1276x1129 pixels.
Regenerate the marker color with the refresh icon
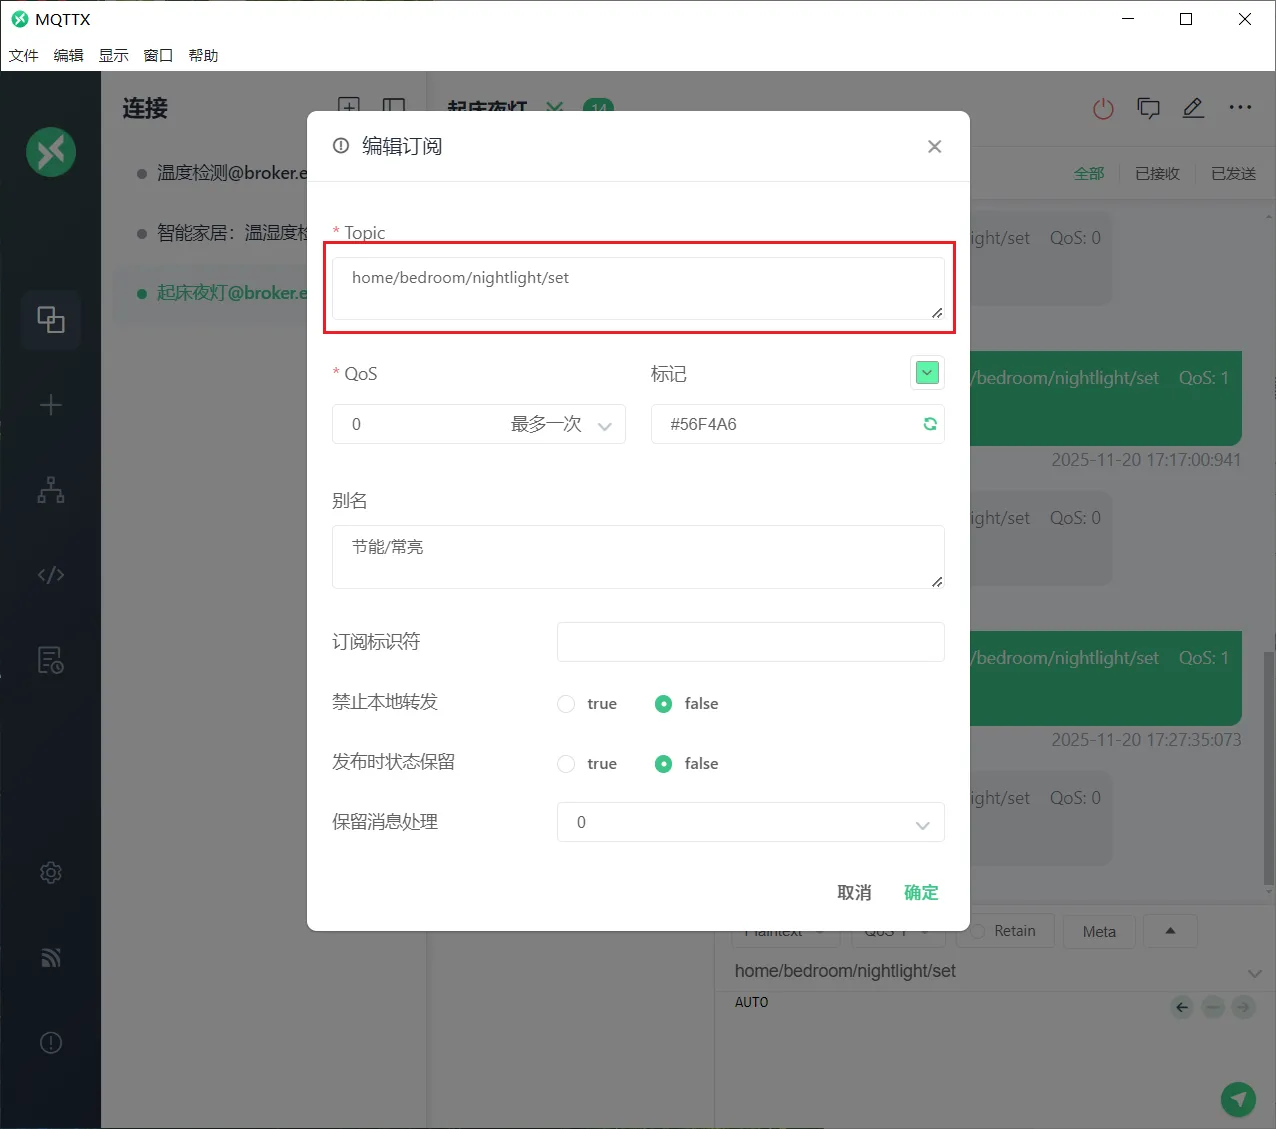pos(930,424)
